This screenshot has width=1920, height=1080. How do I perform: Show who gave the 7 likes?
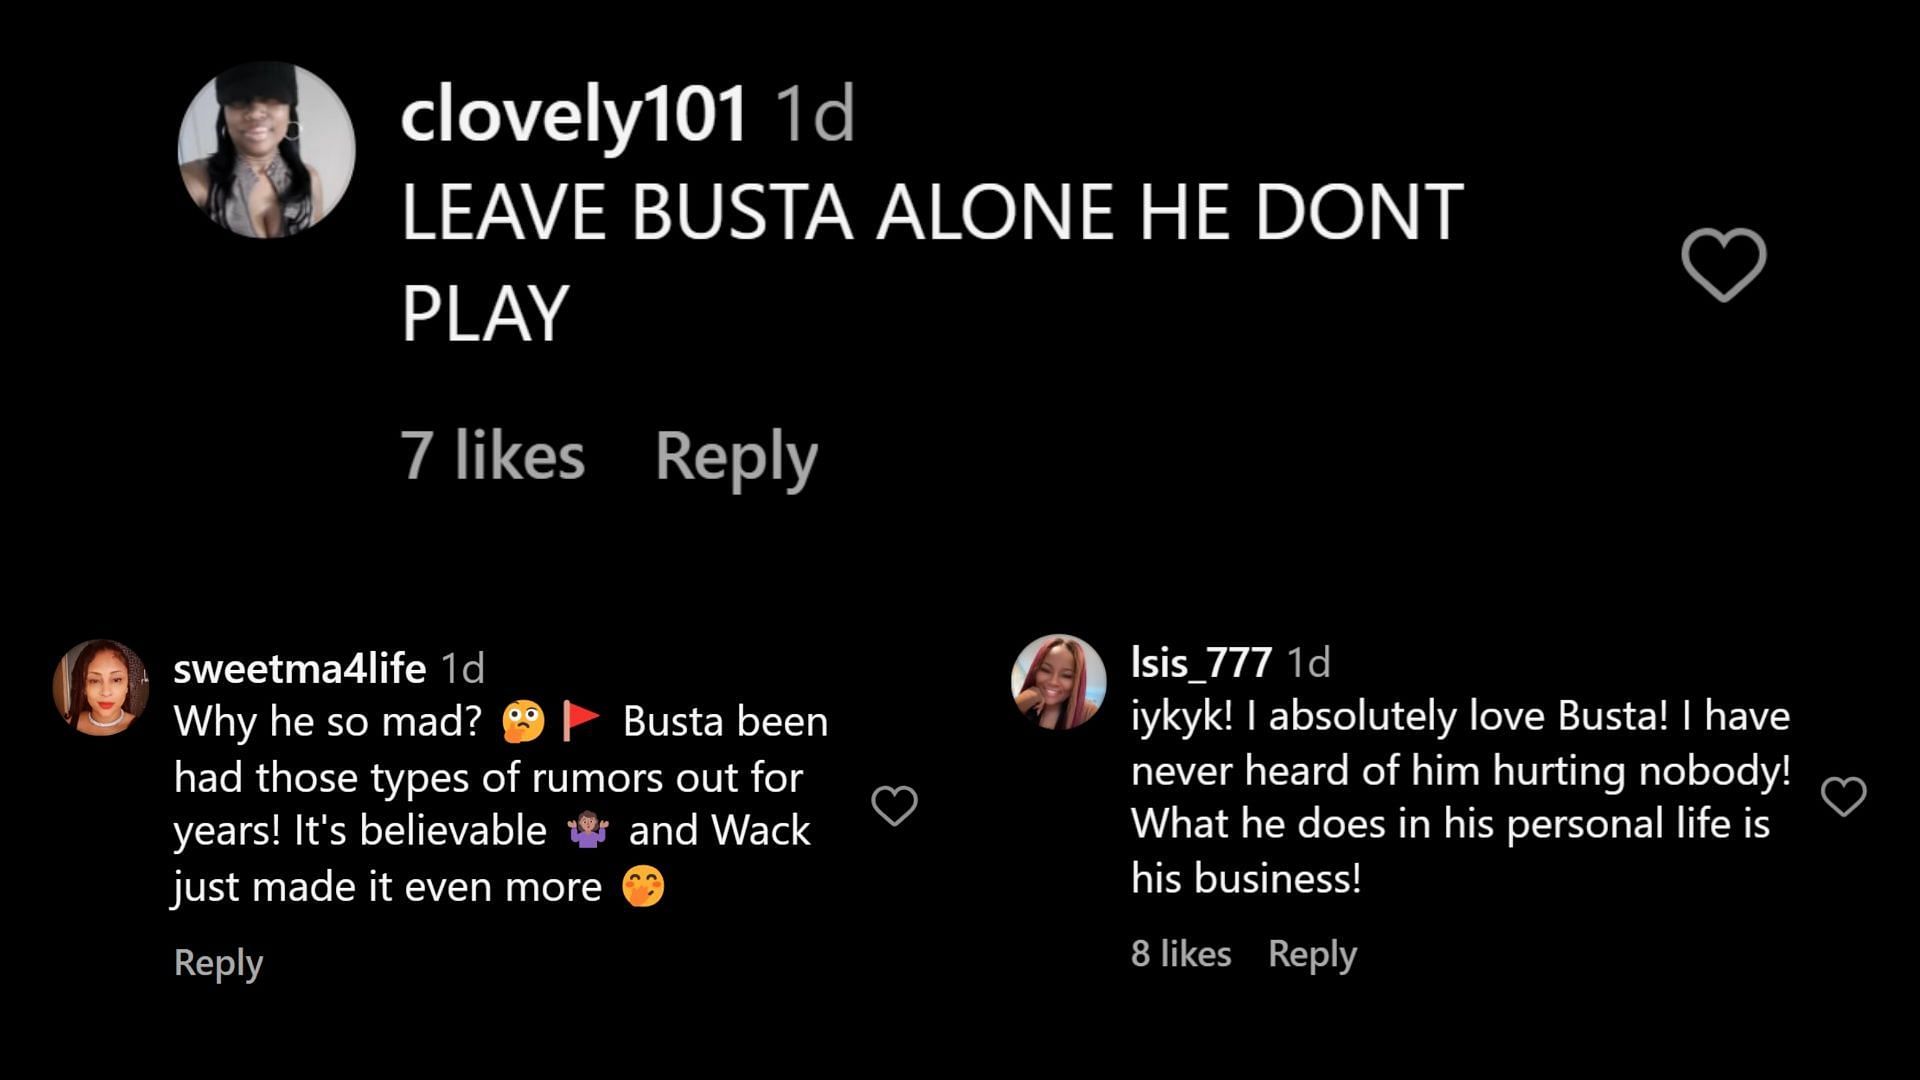[x=492, y=455]
